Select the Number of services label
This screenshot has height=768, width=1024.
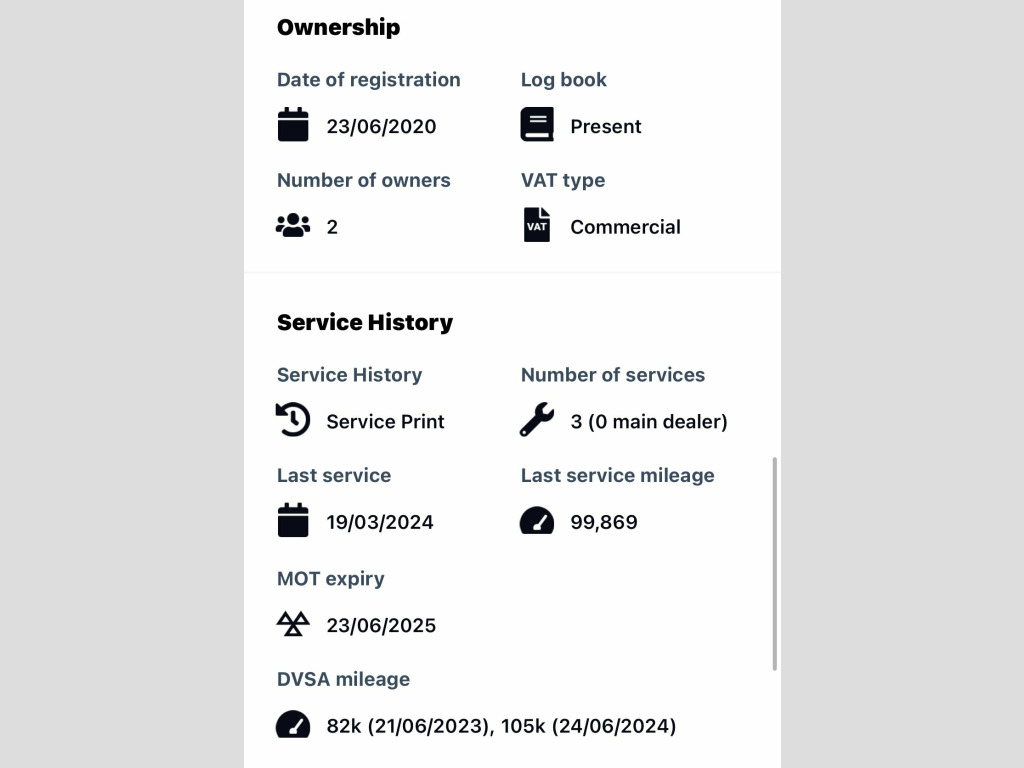coord(613,375)
